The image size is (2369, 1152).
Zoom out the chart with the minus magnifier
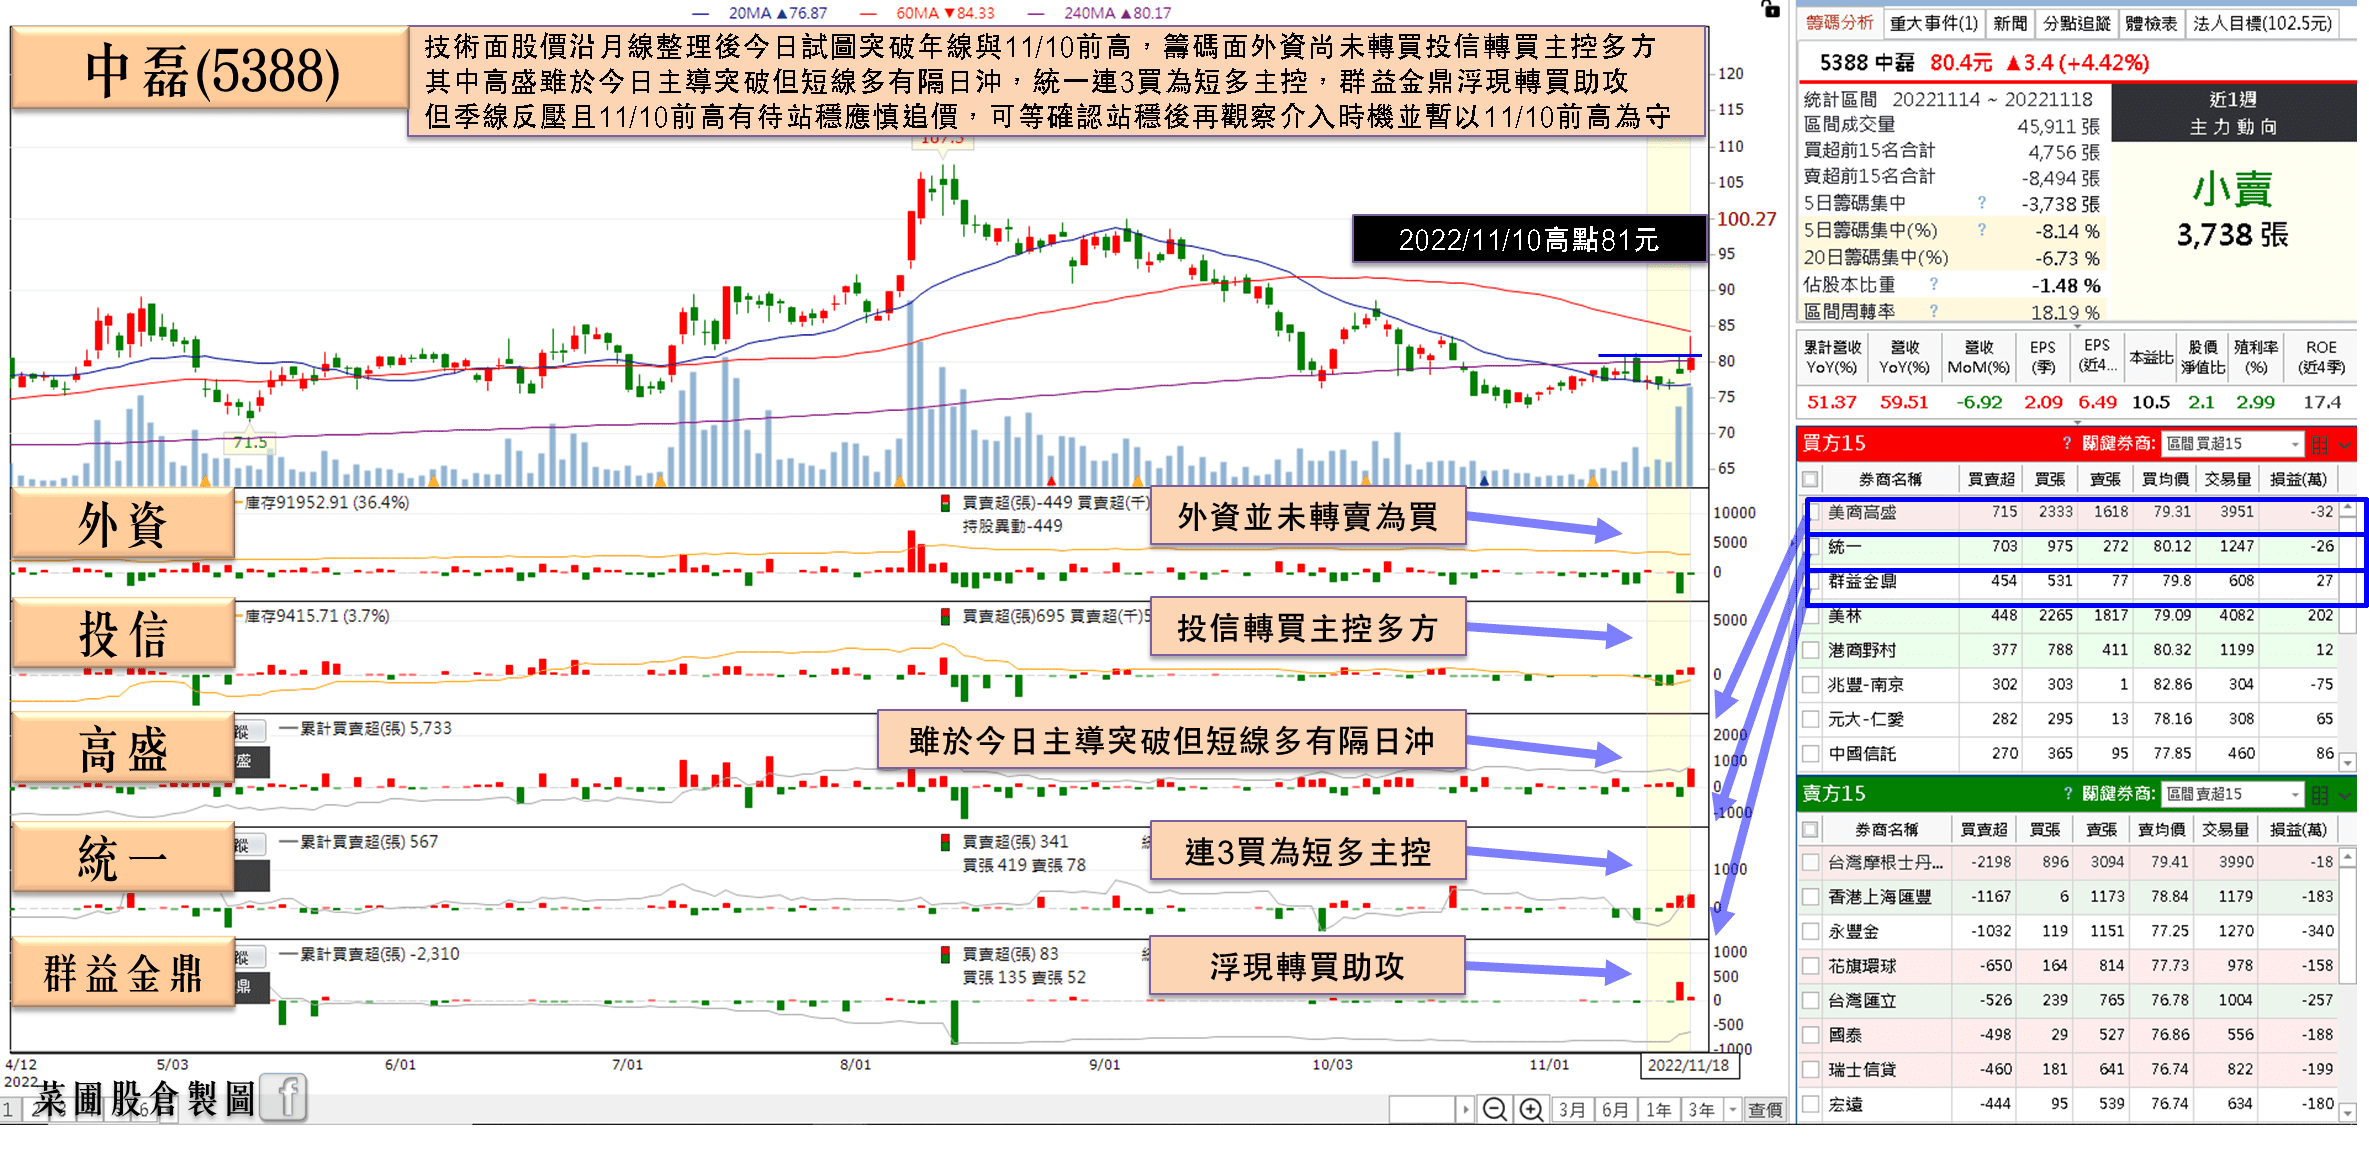[1495, 1109]
